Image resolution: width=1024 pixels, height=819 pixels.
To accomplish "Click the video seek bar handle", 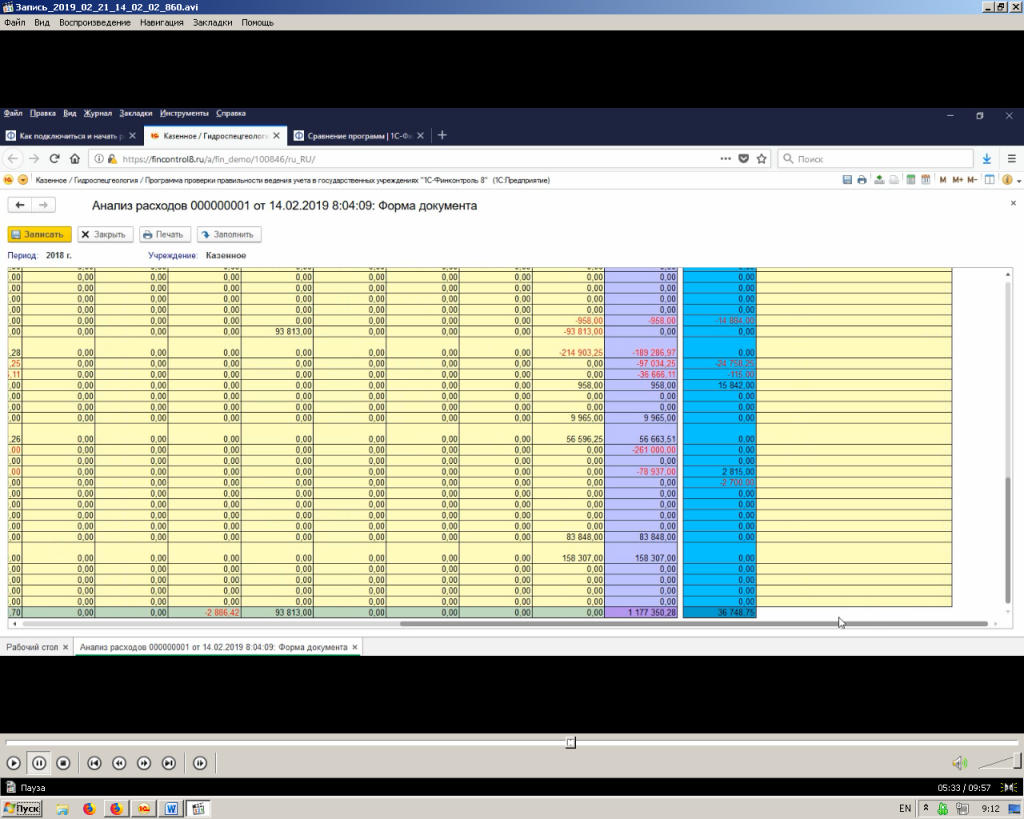I will tap(570, 743).
